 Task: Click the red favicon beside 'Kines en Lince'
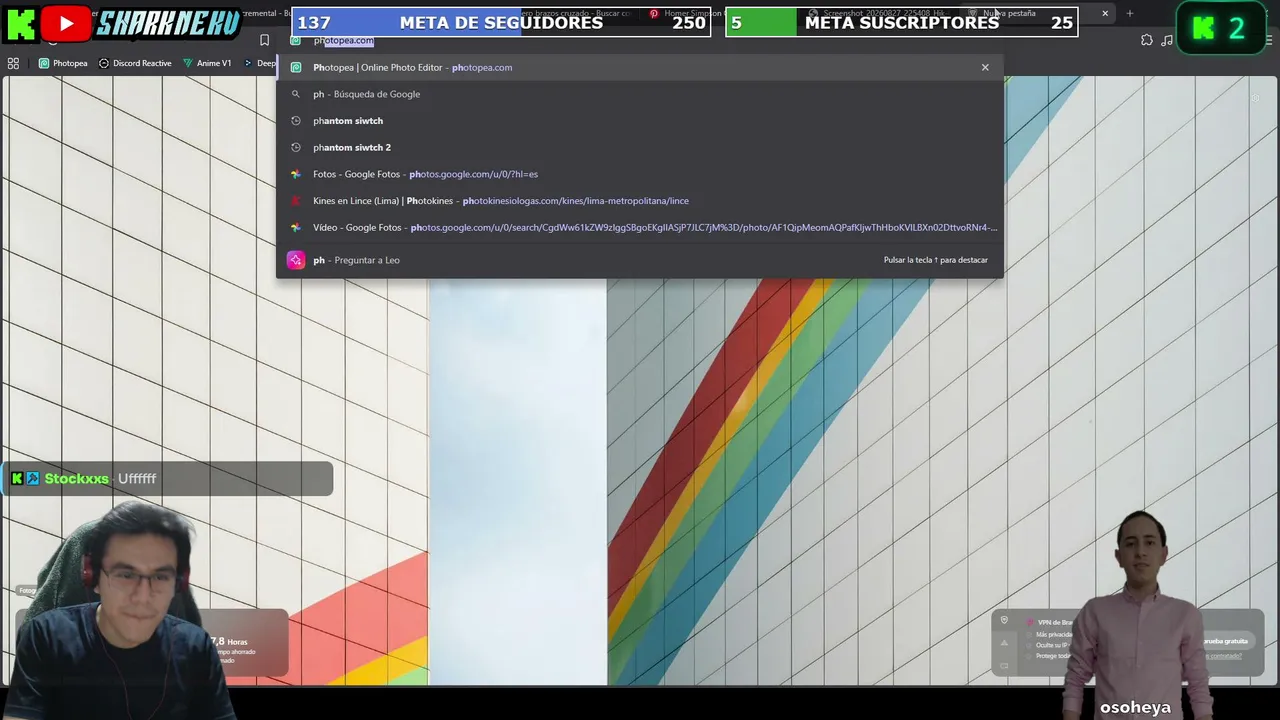click(296, 201)
